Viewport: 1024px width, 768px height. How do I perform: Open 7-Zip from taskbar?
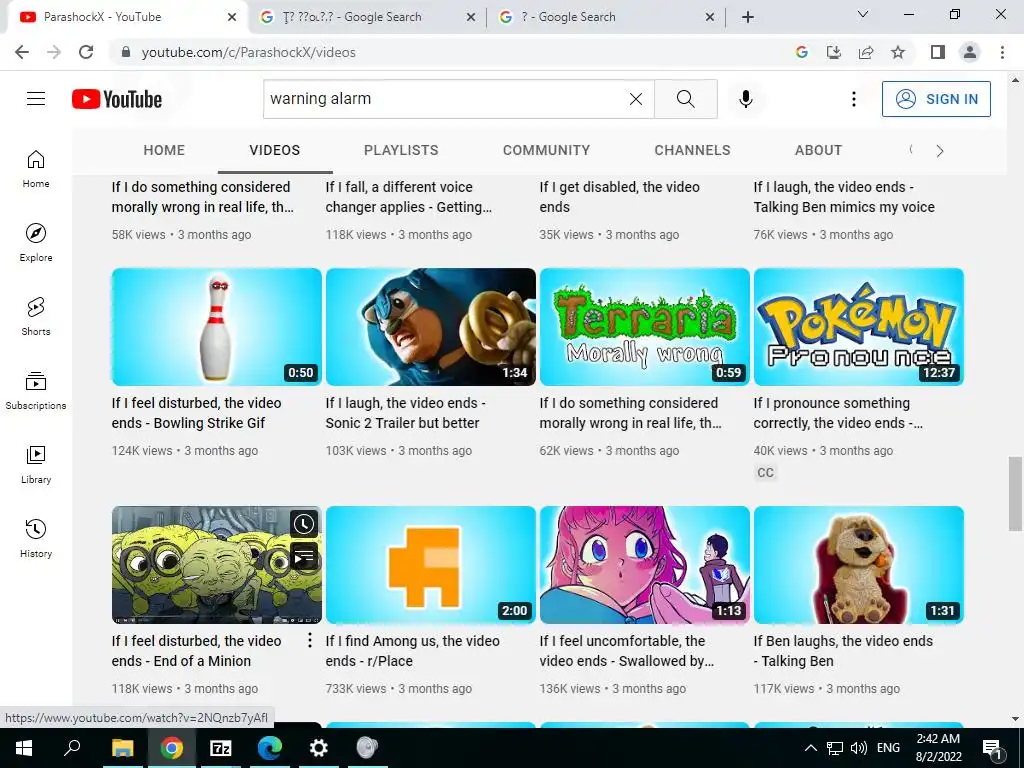point(220,748)
